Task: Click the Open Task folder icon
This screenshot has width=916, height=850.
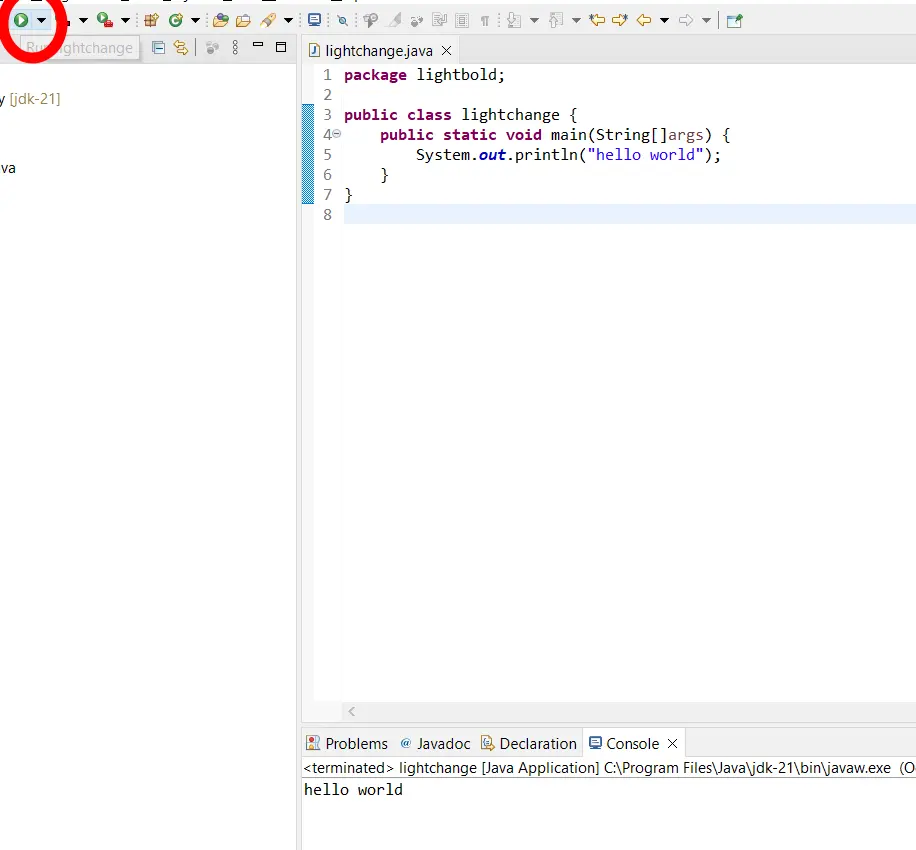Action: pos(243,20)
